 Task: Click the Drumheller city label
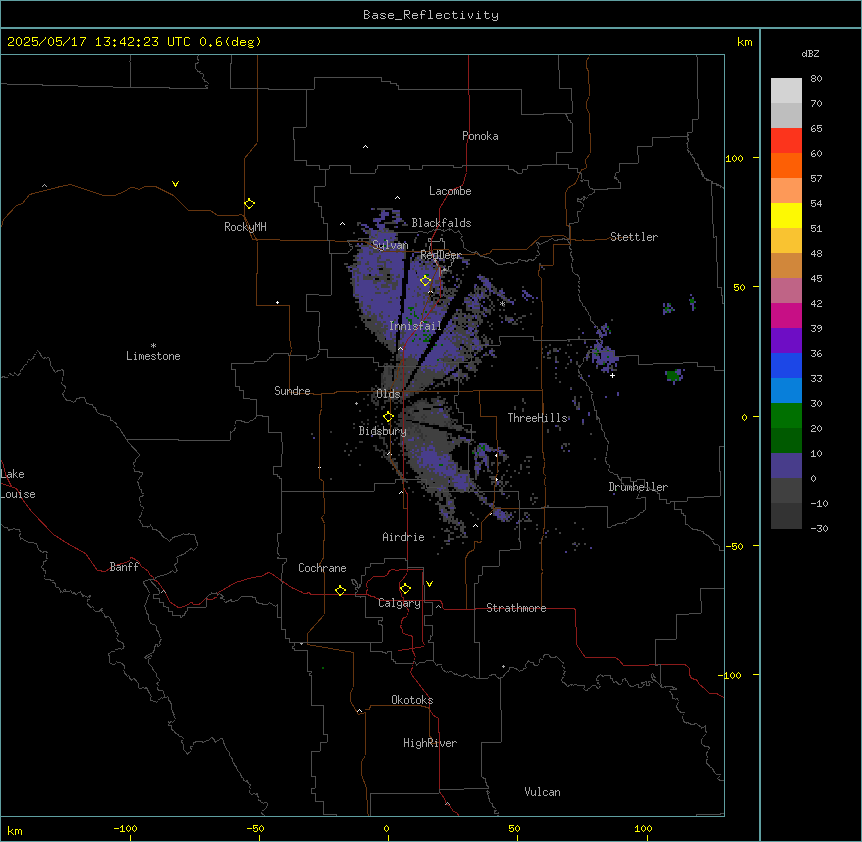(x=638, y=487)
